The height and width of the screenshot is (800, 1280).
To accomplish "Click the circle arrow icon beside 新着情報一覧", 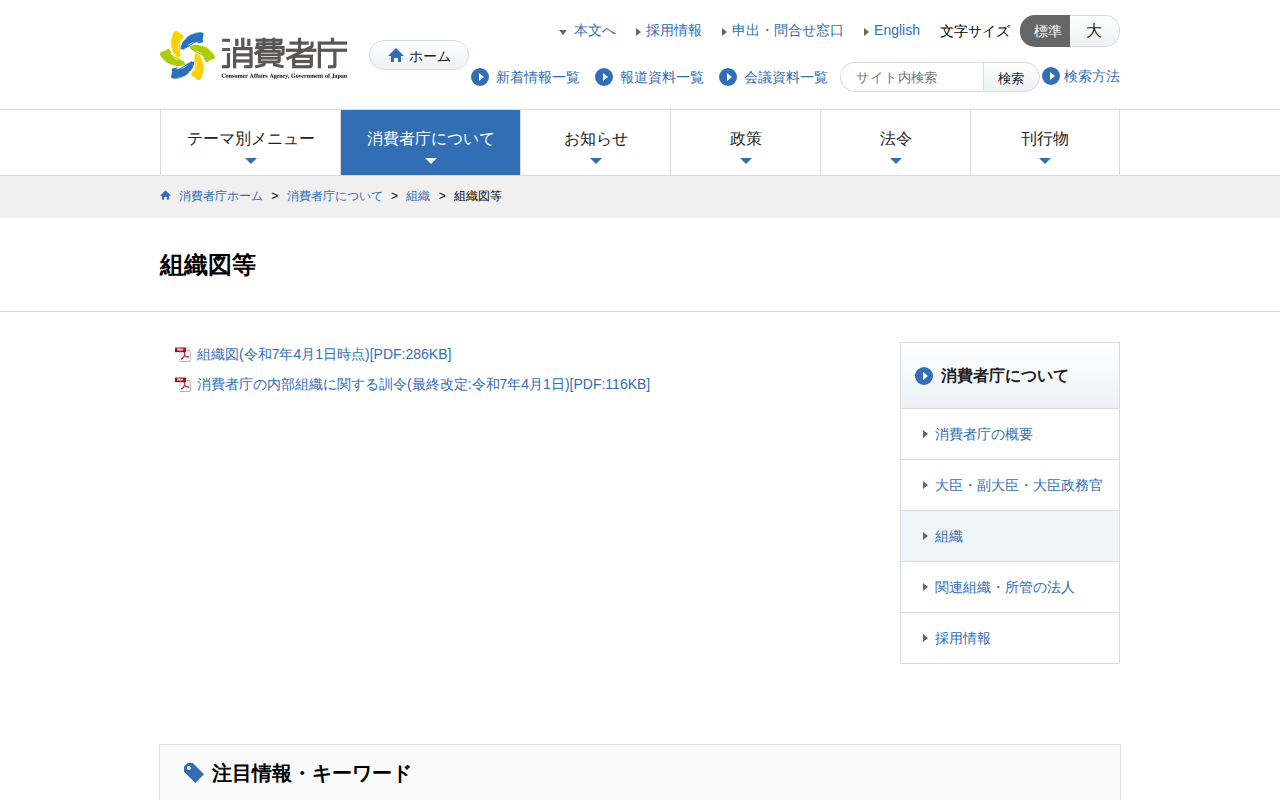I will [x=480, y=77].
